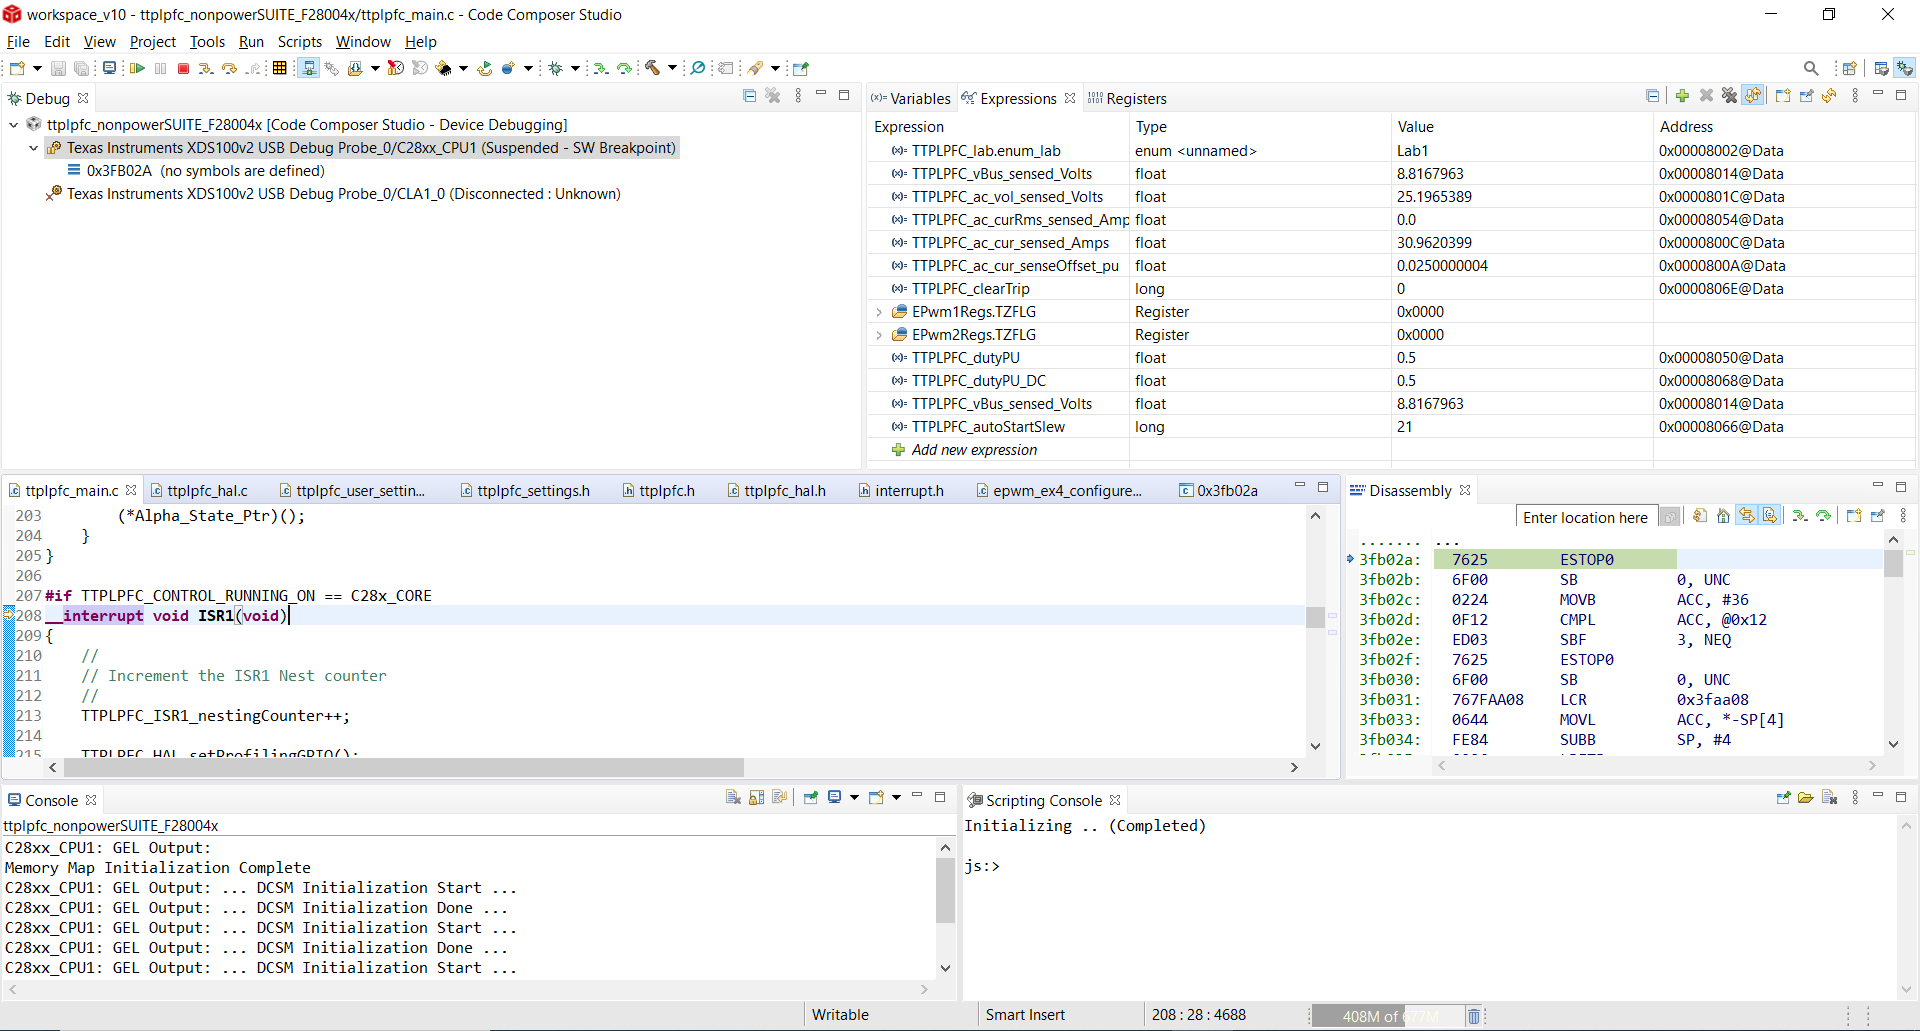Toggle Continuous Refresh in Expressions view

[x=1753, y=96]
